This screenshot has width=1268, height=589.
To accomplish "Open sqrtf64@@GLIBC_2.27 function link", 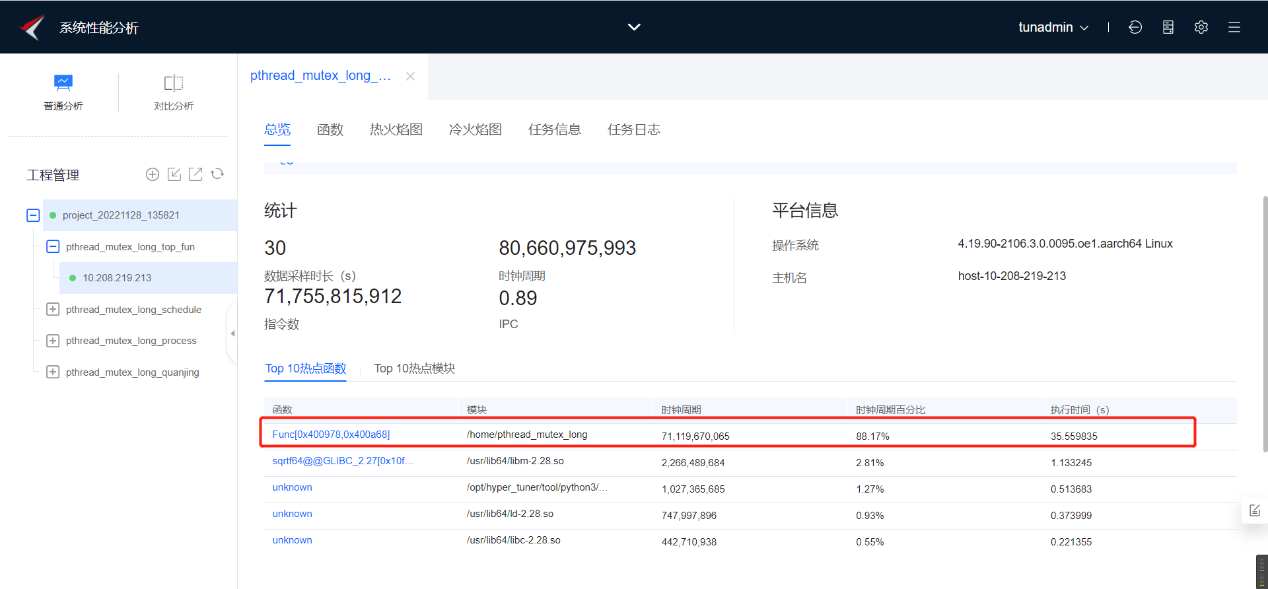I will click(342, 461).
